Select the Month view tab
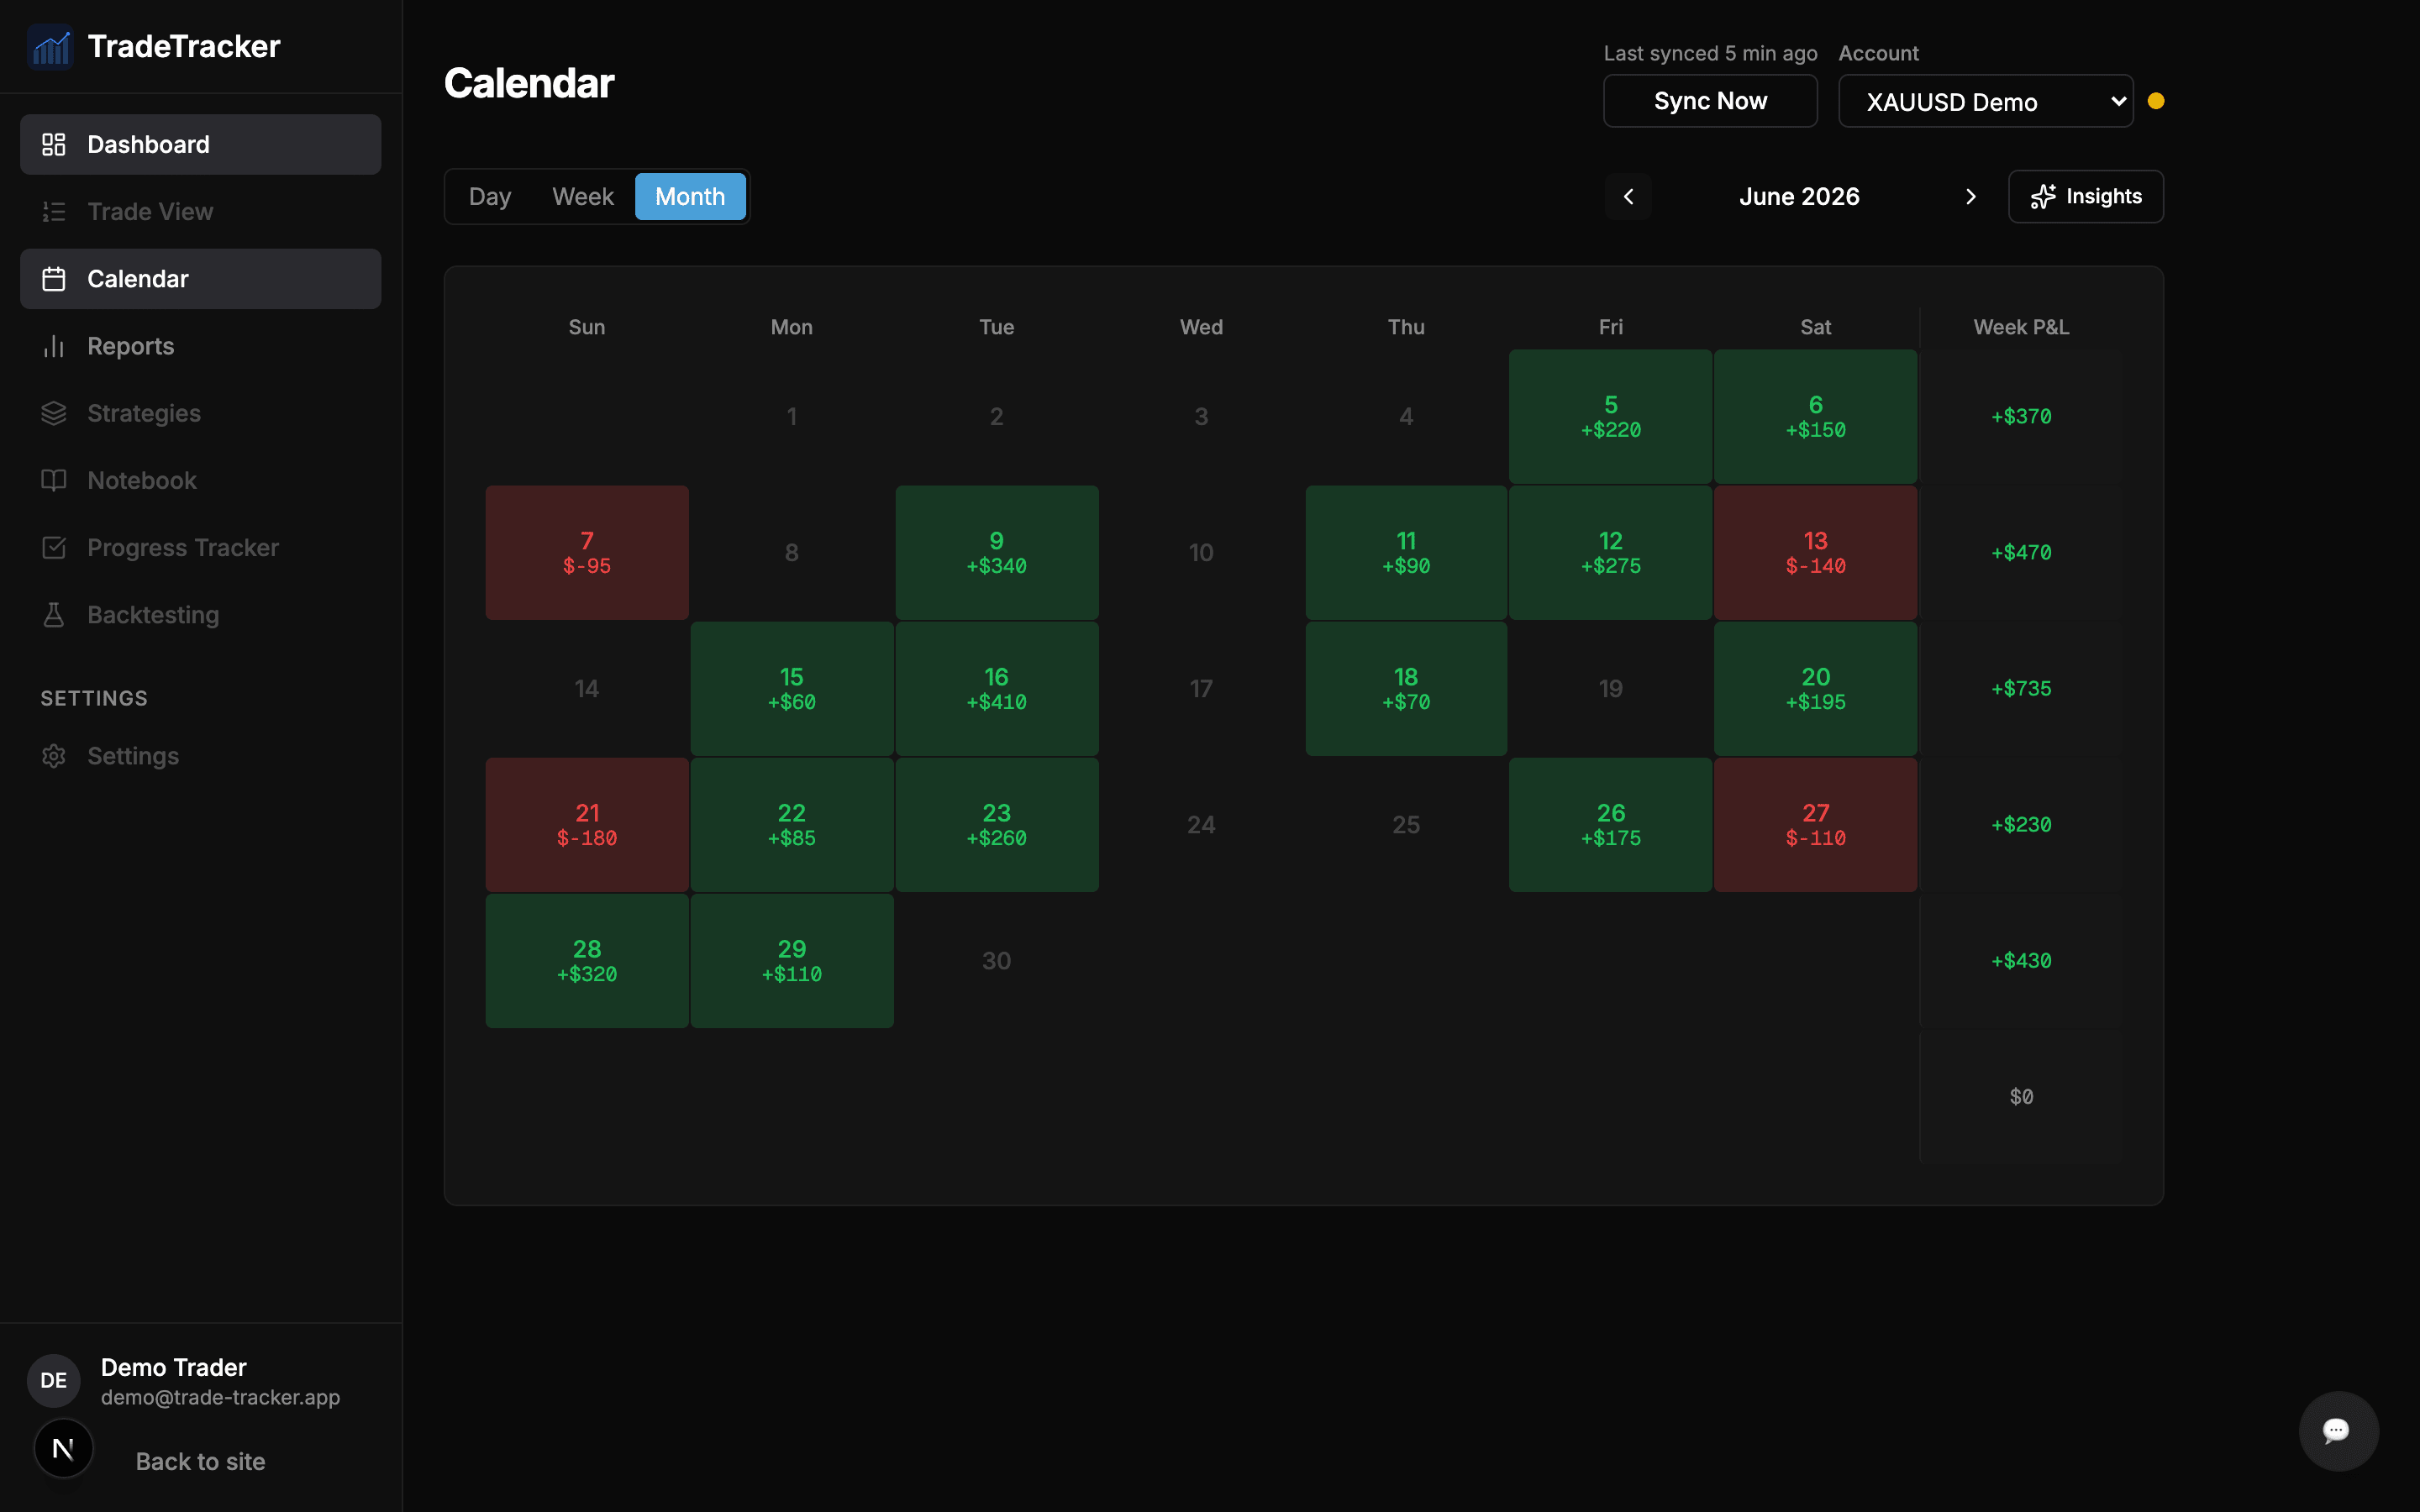Viewport: 2420px width, 1512px height. point(690,197)
